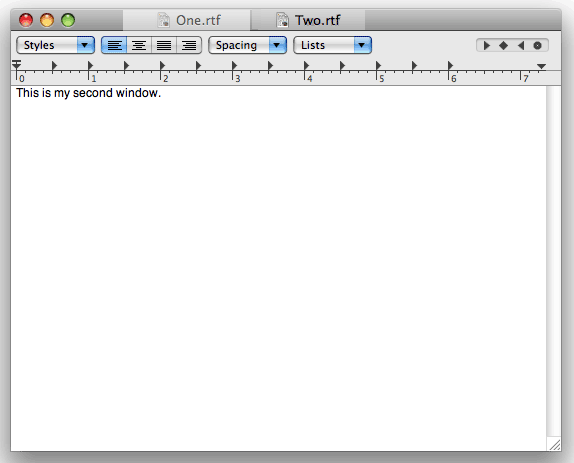Click the tab stop at 2 inches

(162, 66)
